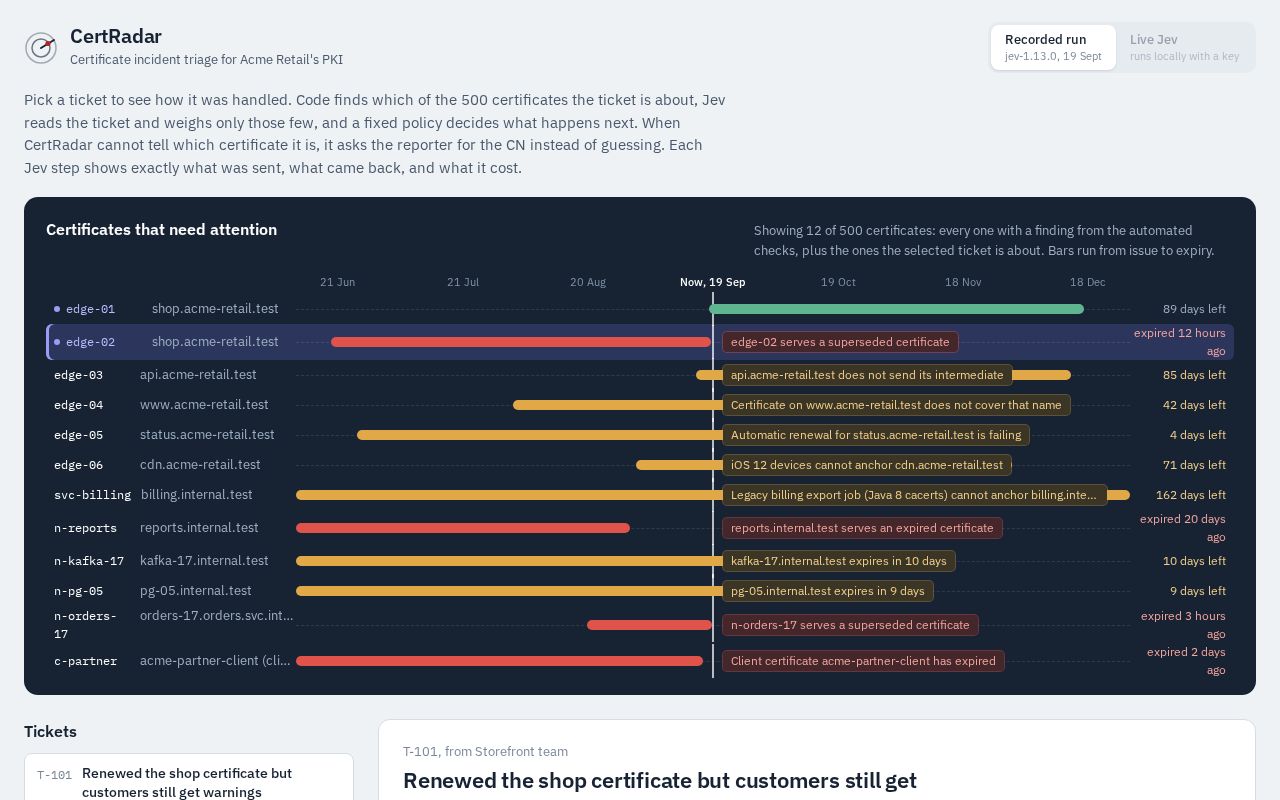Select the n-reports row label
The image size is (1280, 800).
(85, 528)
